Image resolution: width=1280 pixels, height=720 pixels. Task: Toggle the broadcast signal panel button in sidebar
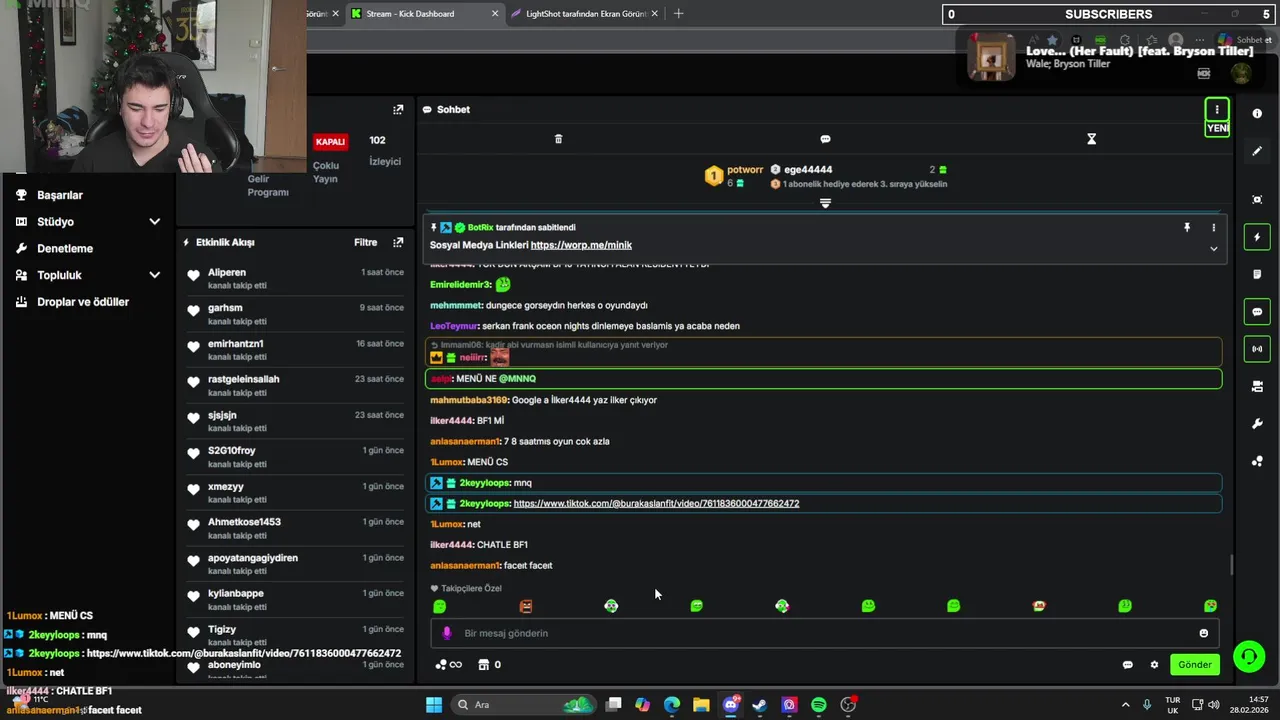pos(1257,349)
